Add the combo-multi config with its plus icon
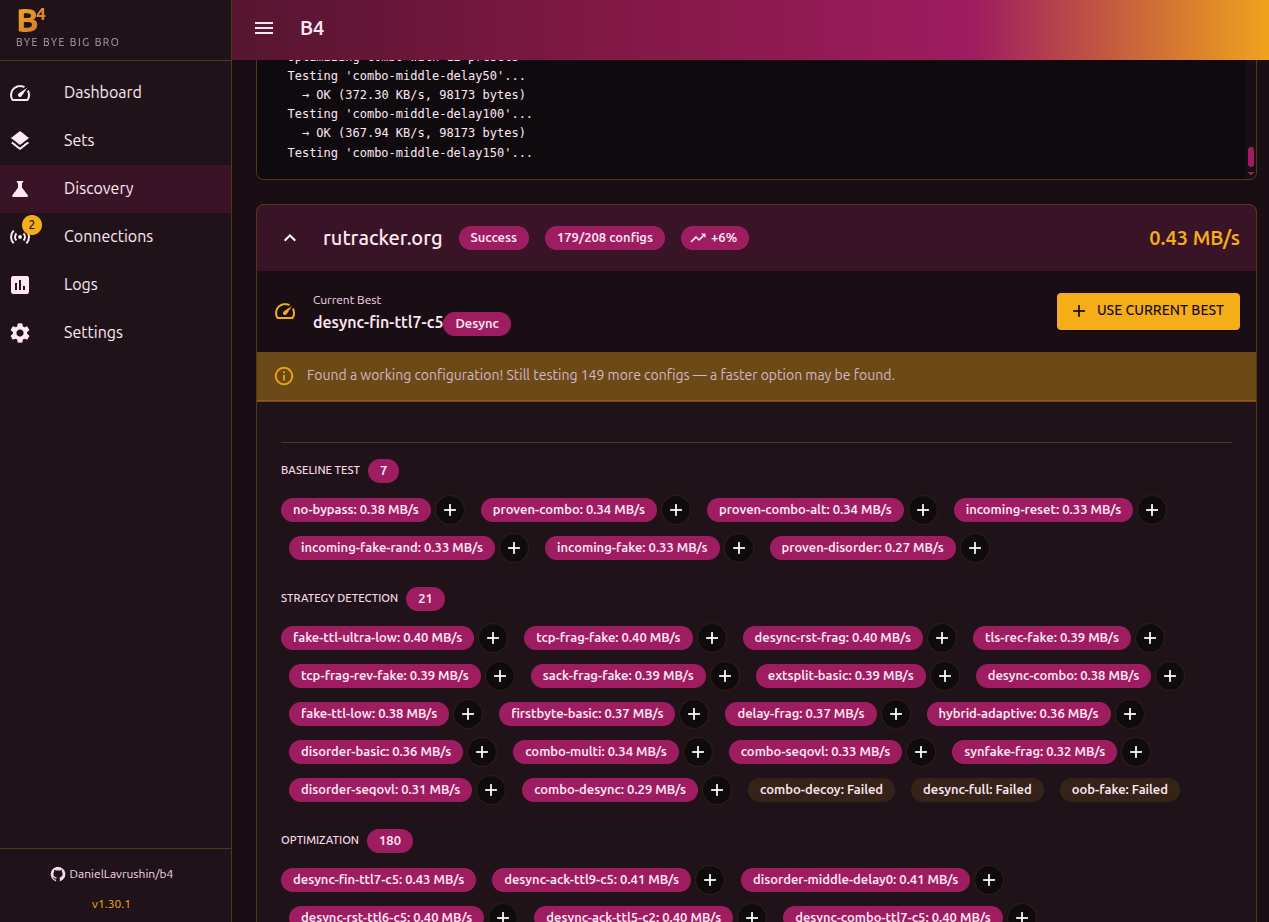1269x922 pixels. pos(697,752)
